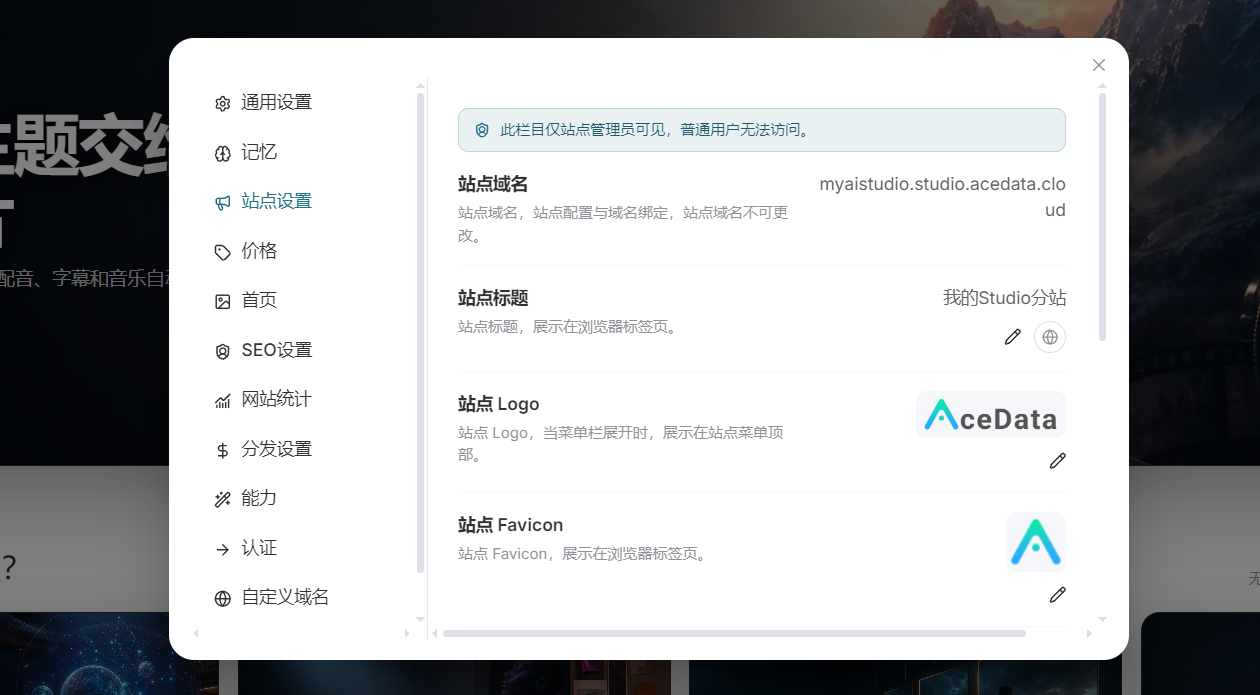
Task: Click the Favicon preview thumbnail
Action: tap(1036, 542)
